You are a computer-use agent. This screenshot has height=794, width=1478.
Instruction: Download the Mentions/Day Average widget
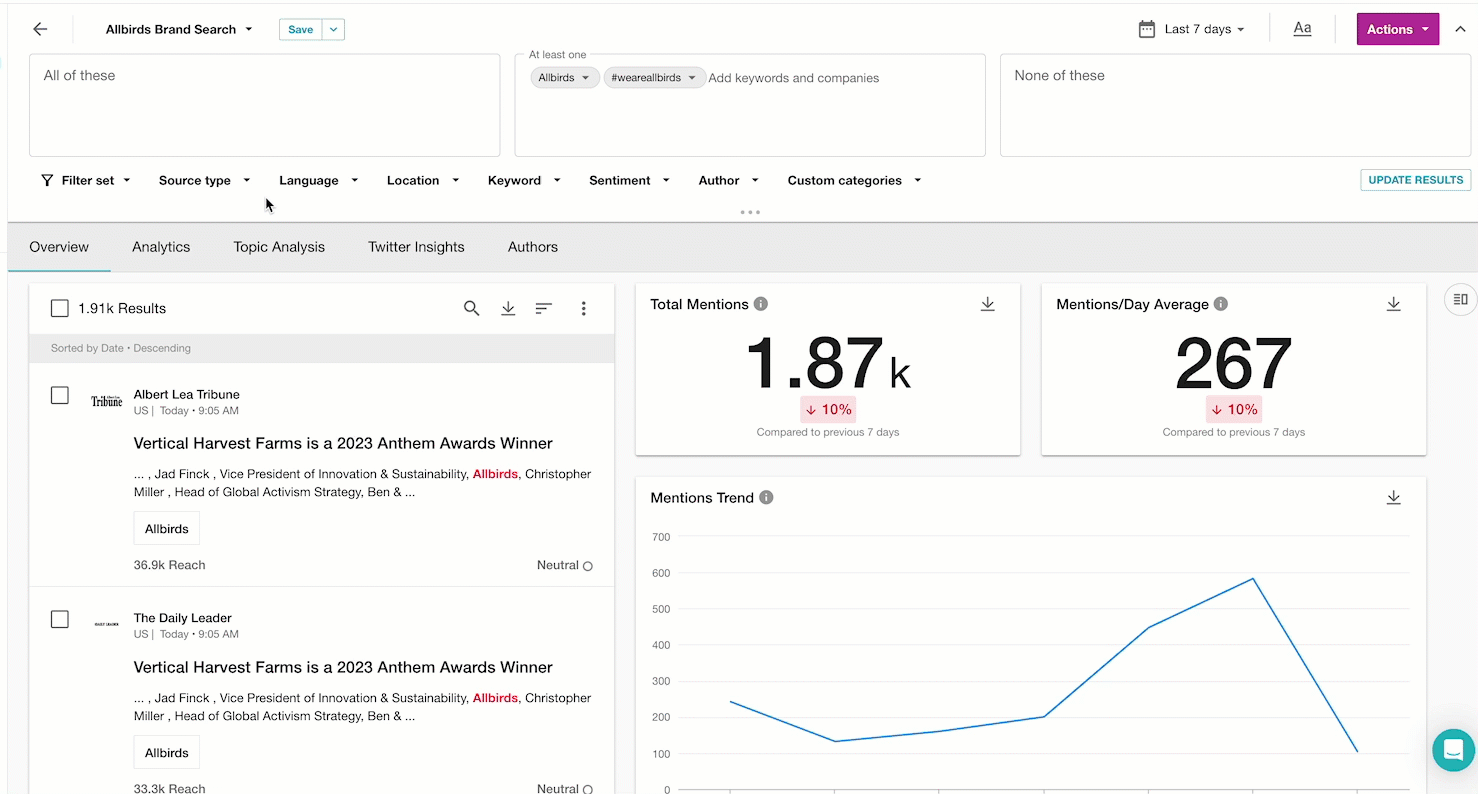tap(1394, 304)
